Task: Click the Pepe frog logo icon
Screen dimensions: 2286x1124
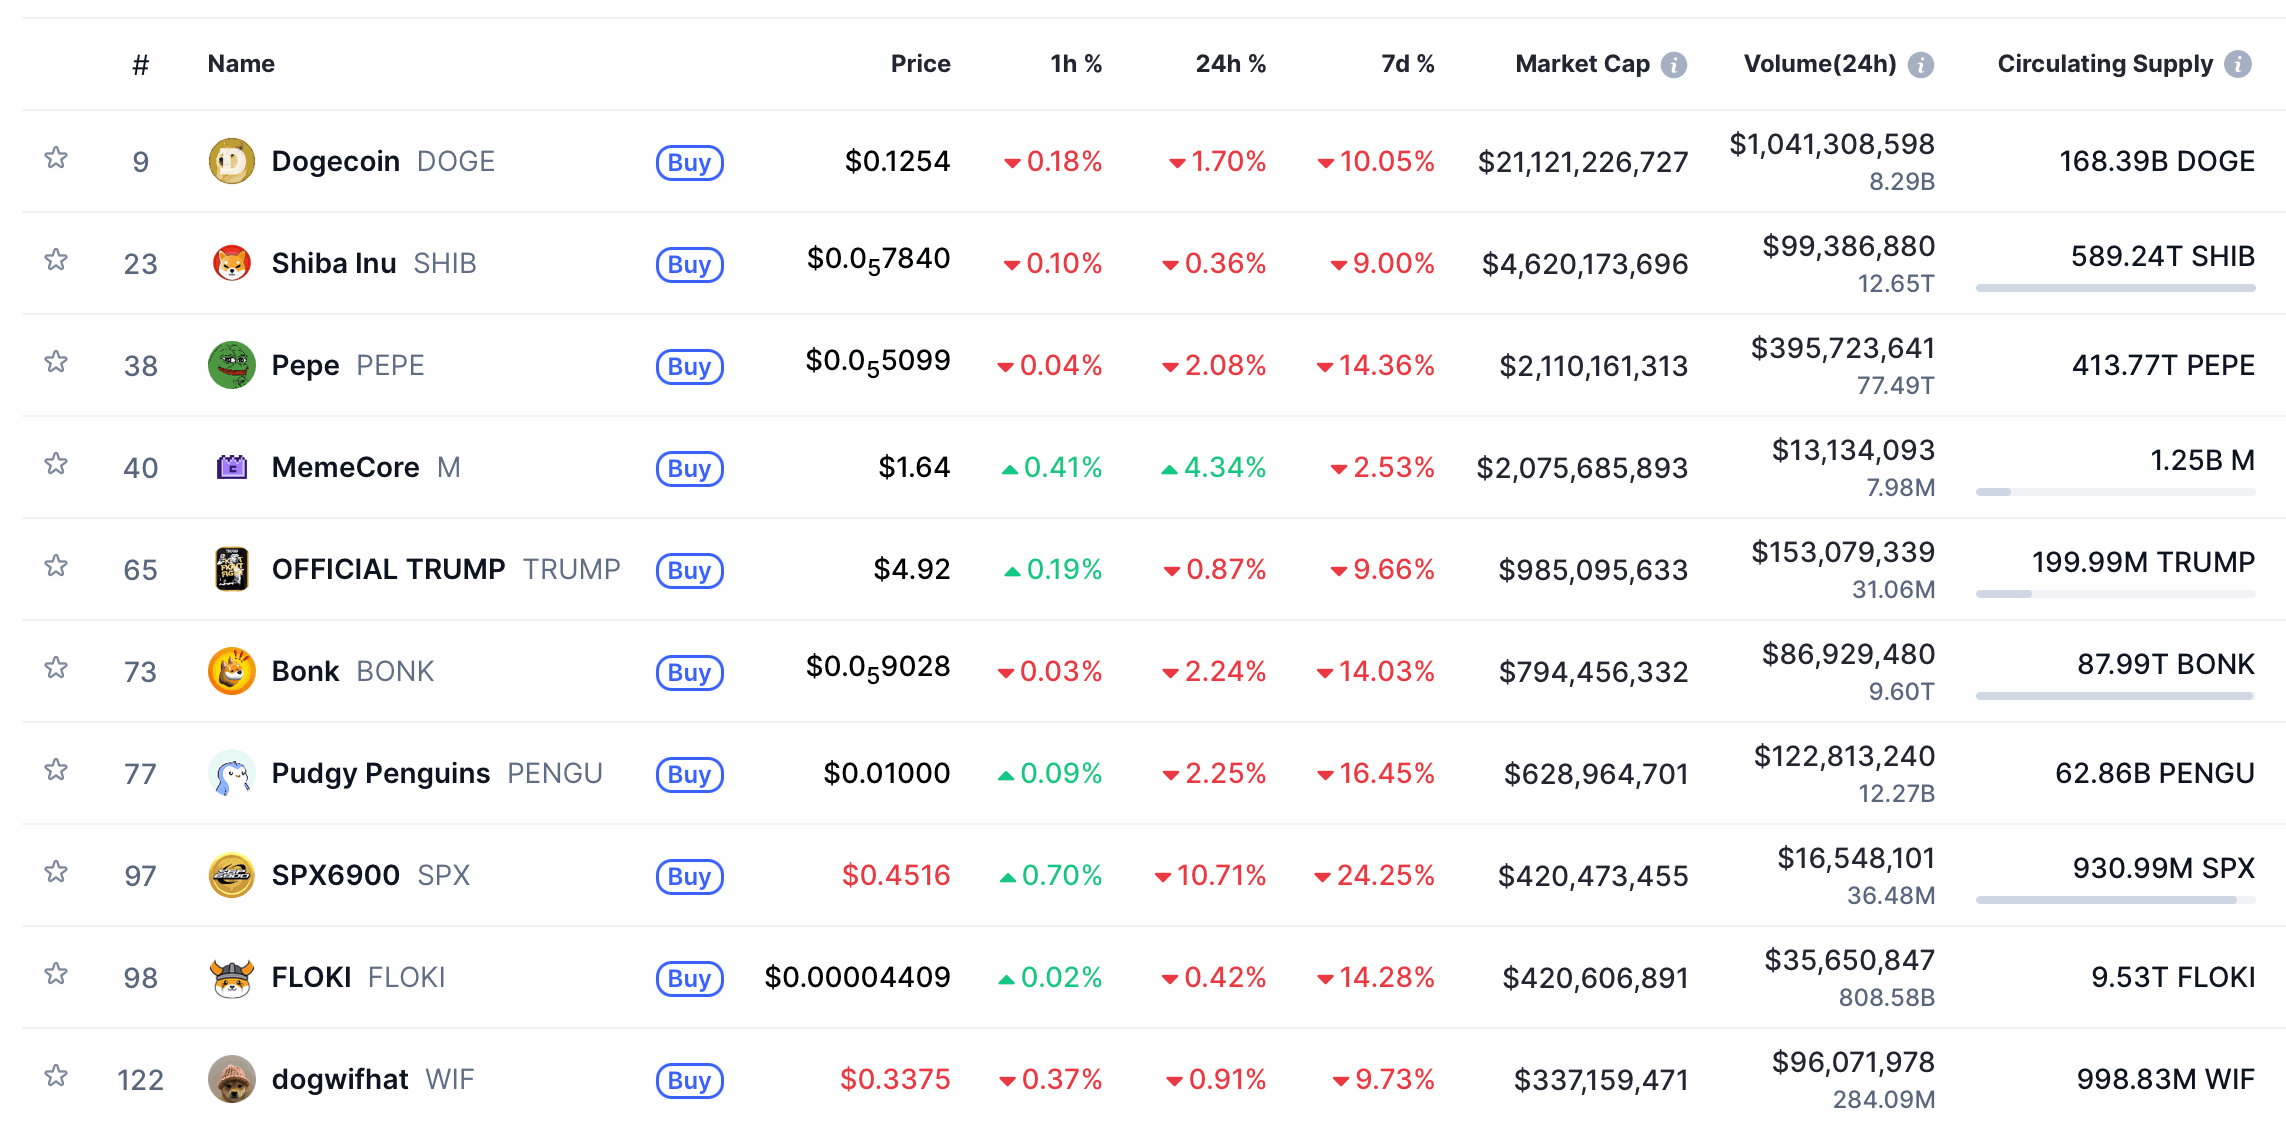Action: [231, 365]
